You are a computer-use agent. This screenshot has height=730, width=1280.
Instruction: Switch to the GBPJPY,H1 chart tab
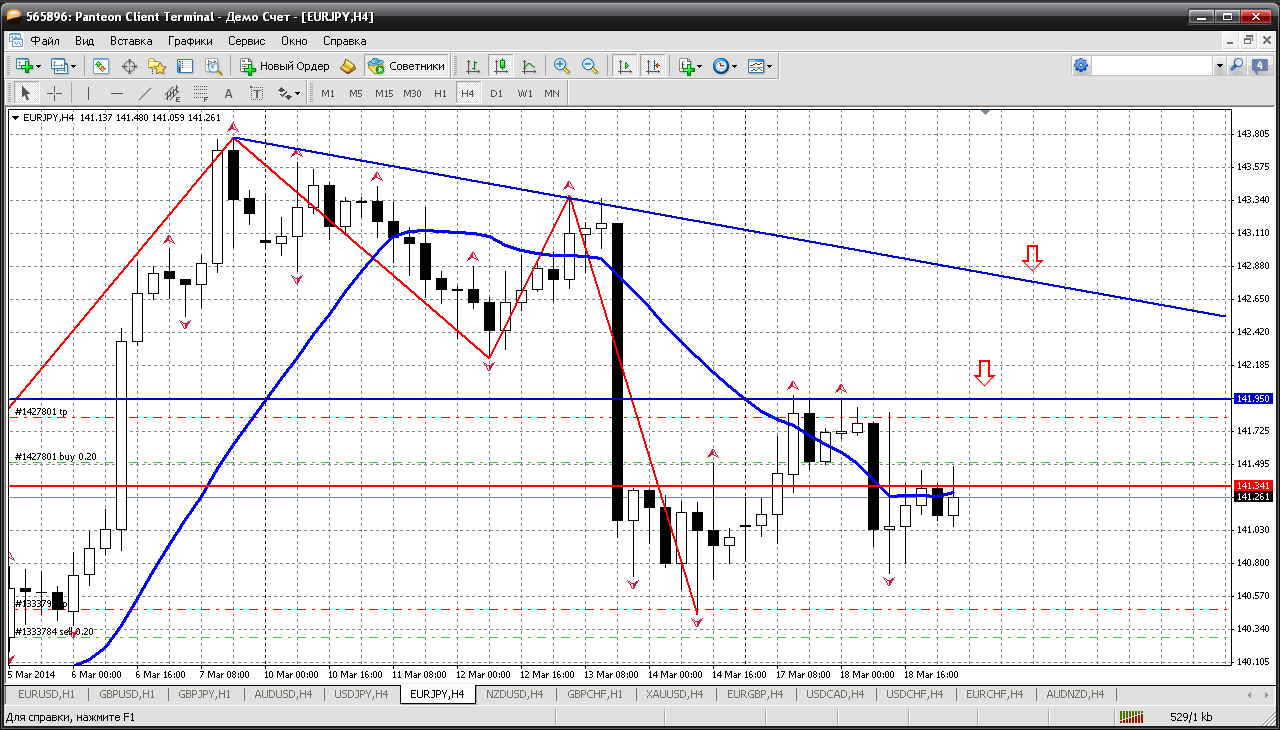(x=202, y=694)
